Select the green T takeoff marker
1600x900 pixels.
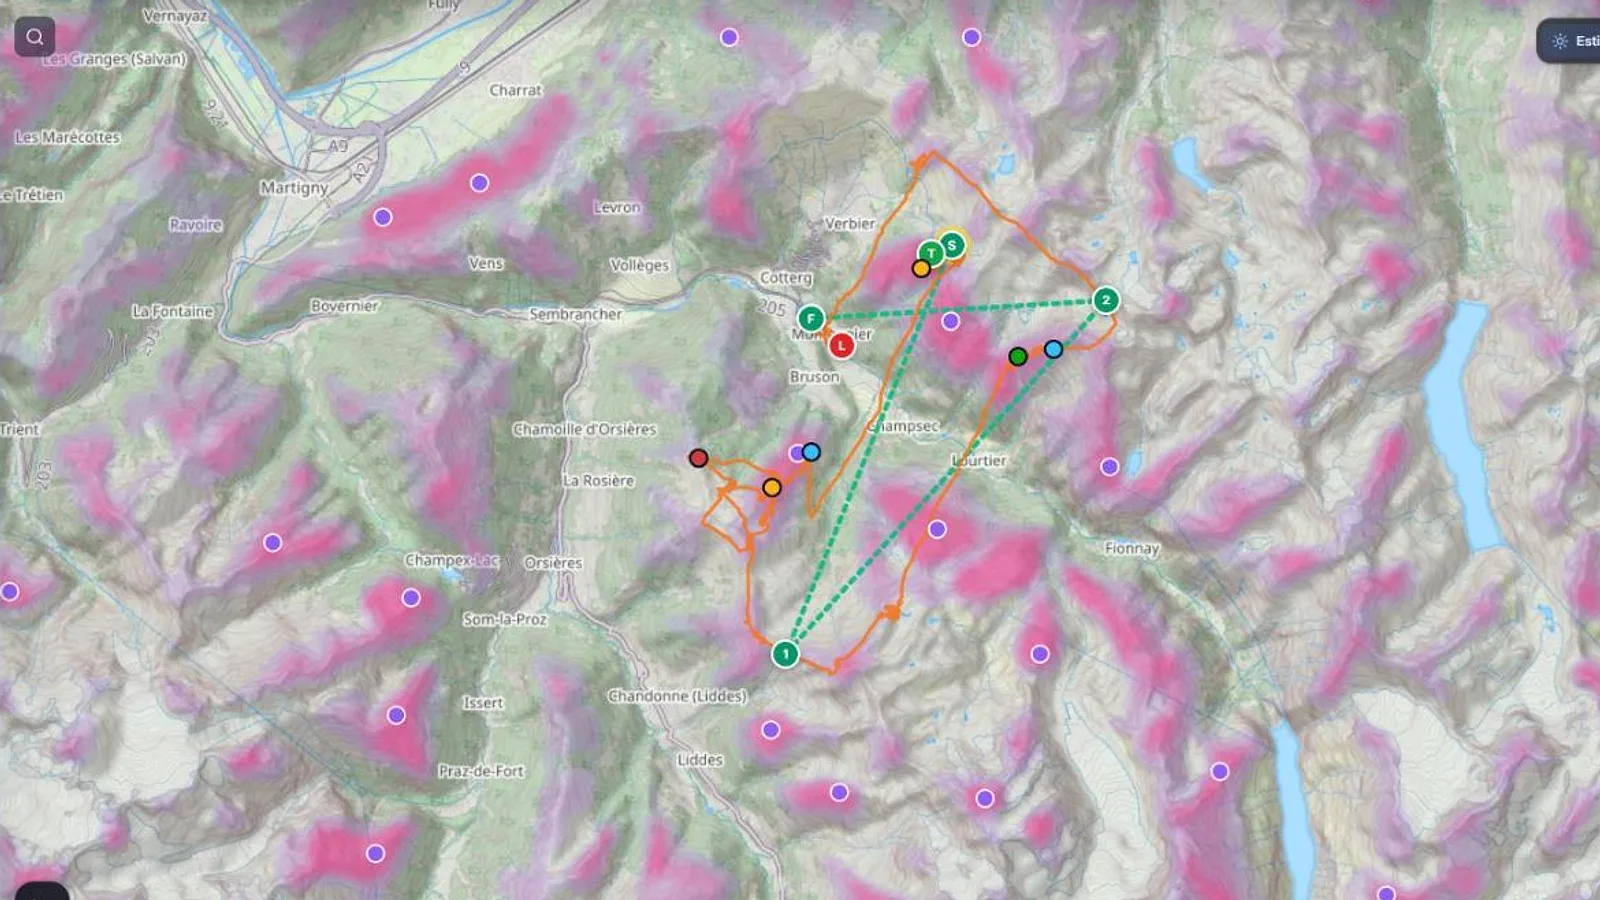click(931, 253)
